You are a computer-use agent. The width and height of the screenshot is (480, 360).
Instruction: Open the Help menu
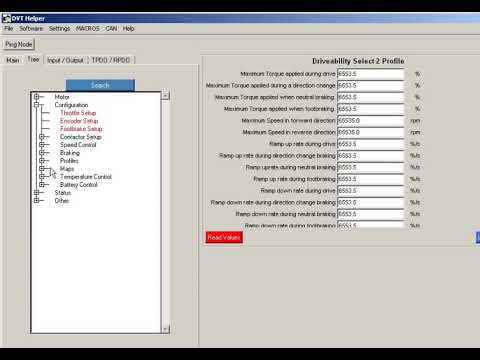tap(128, 29)
